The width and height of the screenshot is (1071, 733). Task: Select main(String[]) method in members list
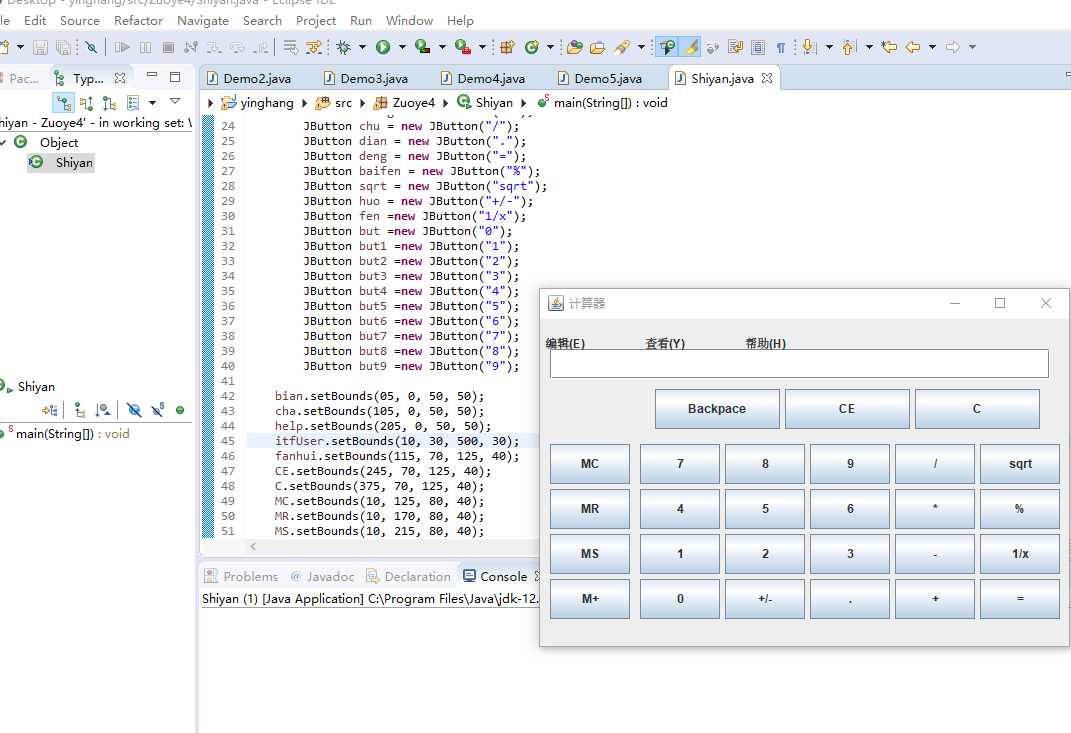point(66,434)
